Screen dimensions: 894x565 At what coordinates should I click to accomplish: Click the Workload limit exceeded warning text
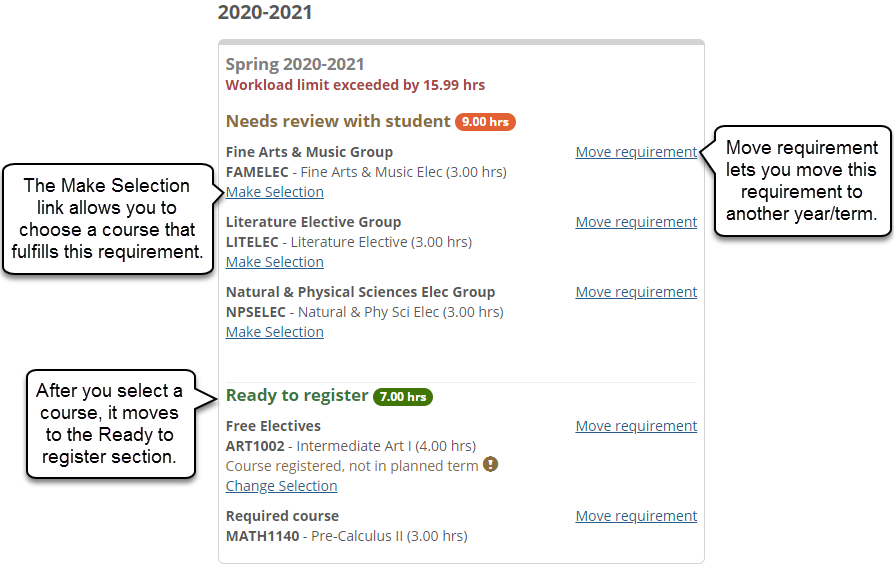click(355, 85)
